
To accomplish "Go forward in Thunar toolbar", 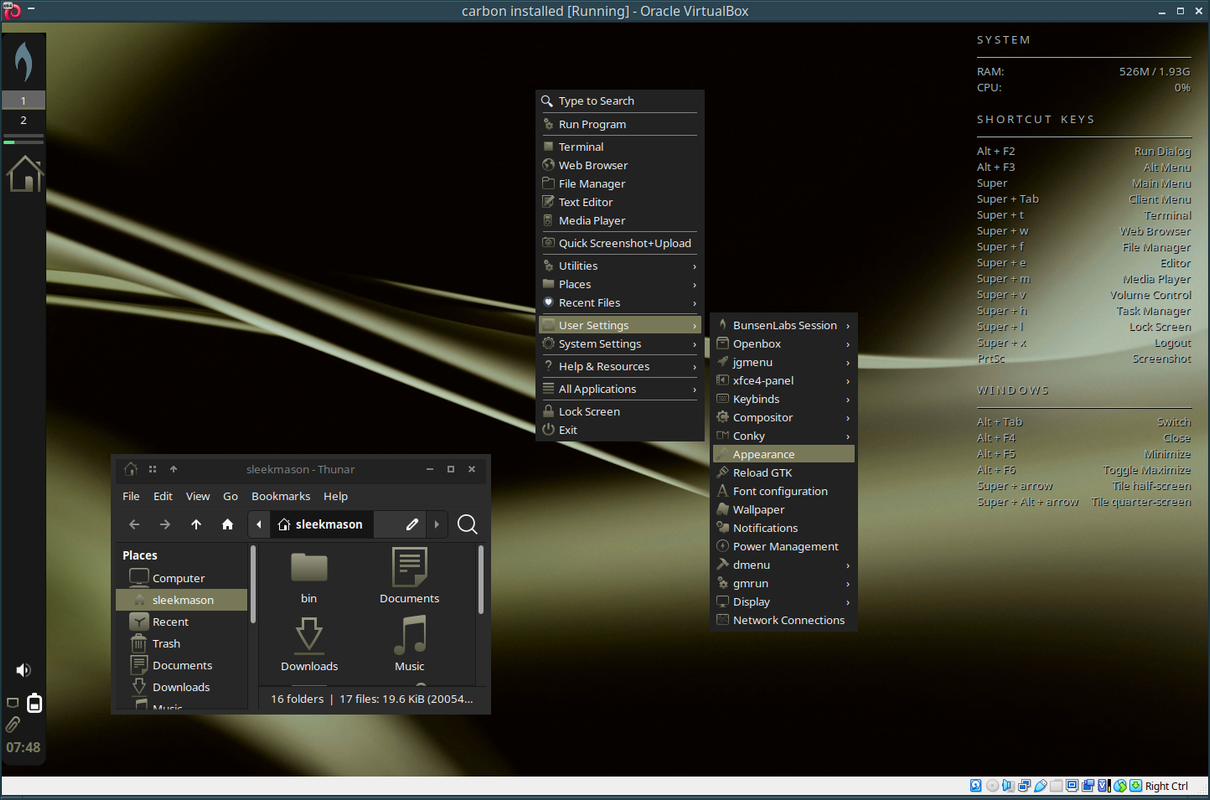I will (x=165, y=524).
